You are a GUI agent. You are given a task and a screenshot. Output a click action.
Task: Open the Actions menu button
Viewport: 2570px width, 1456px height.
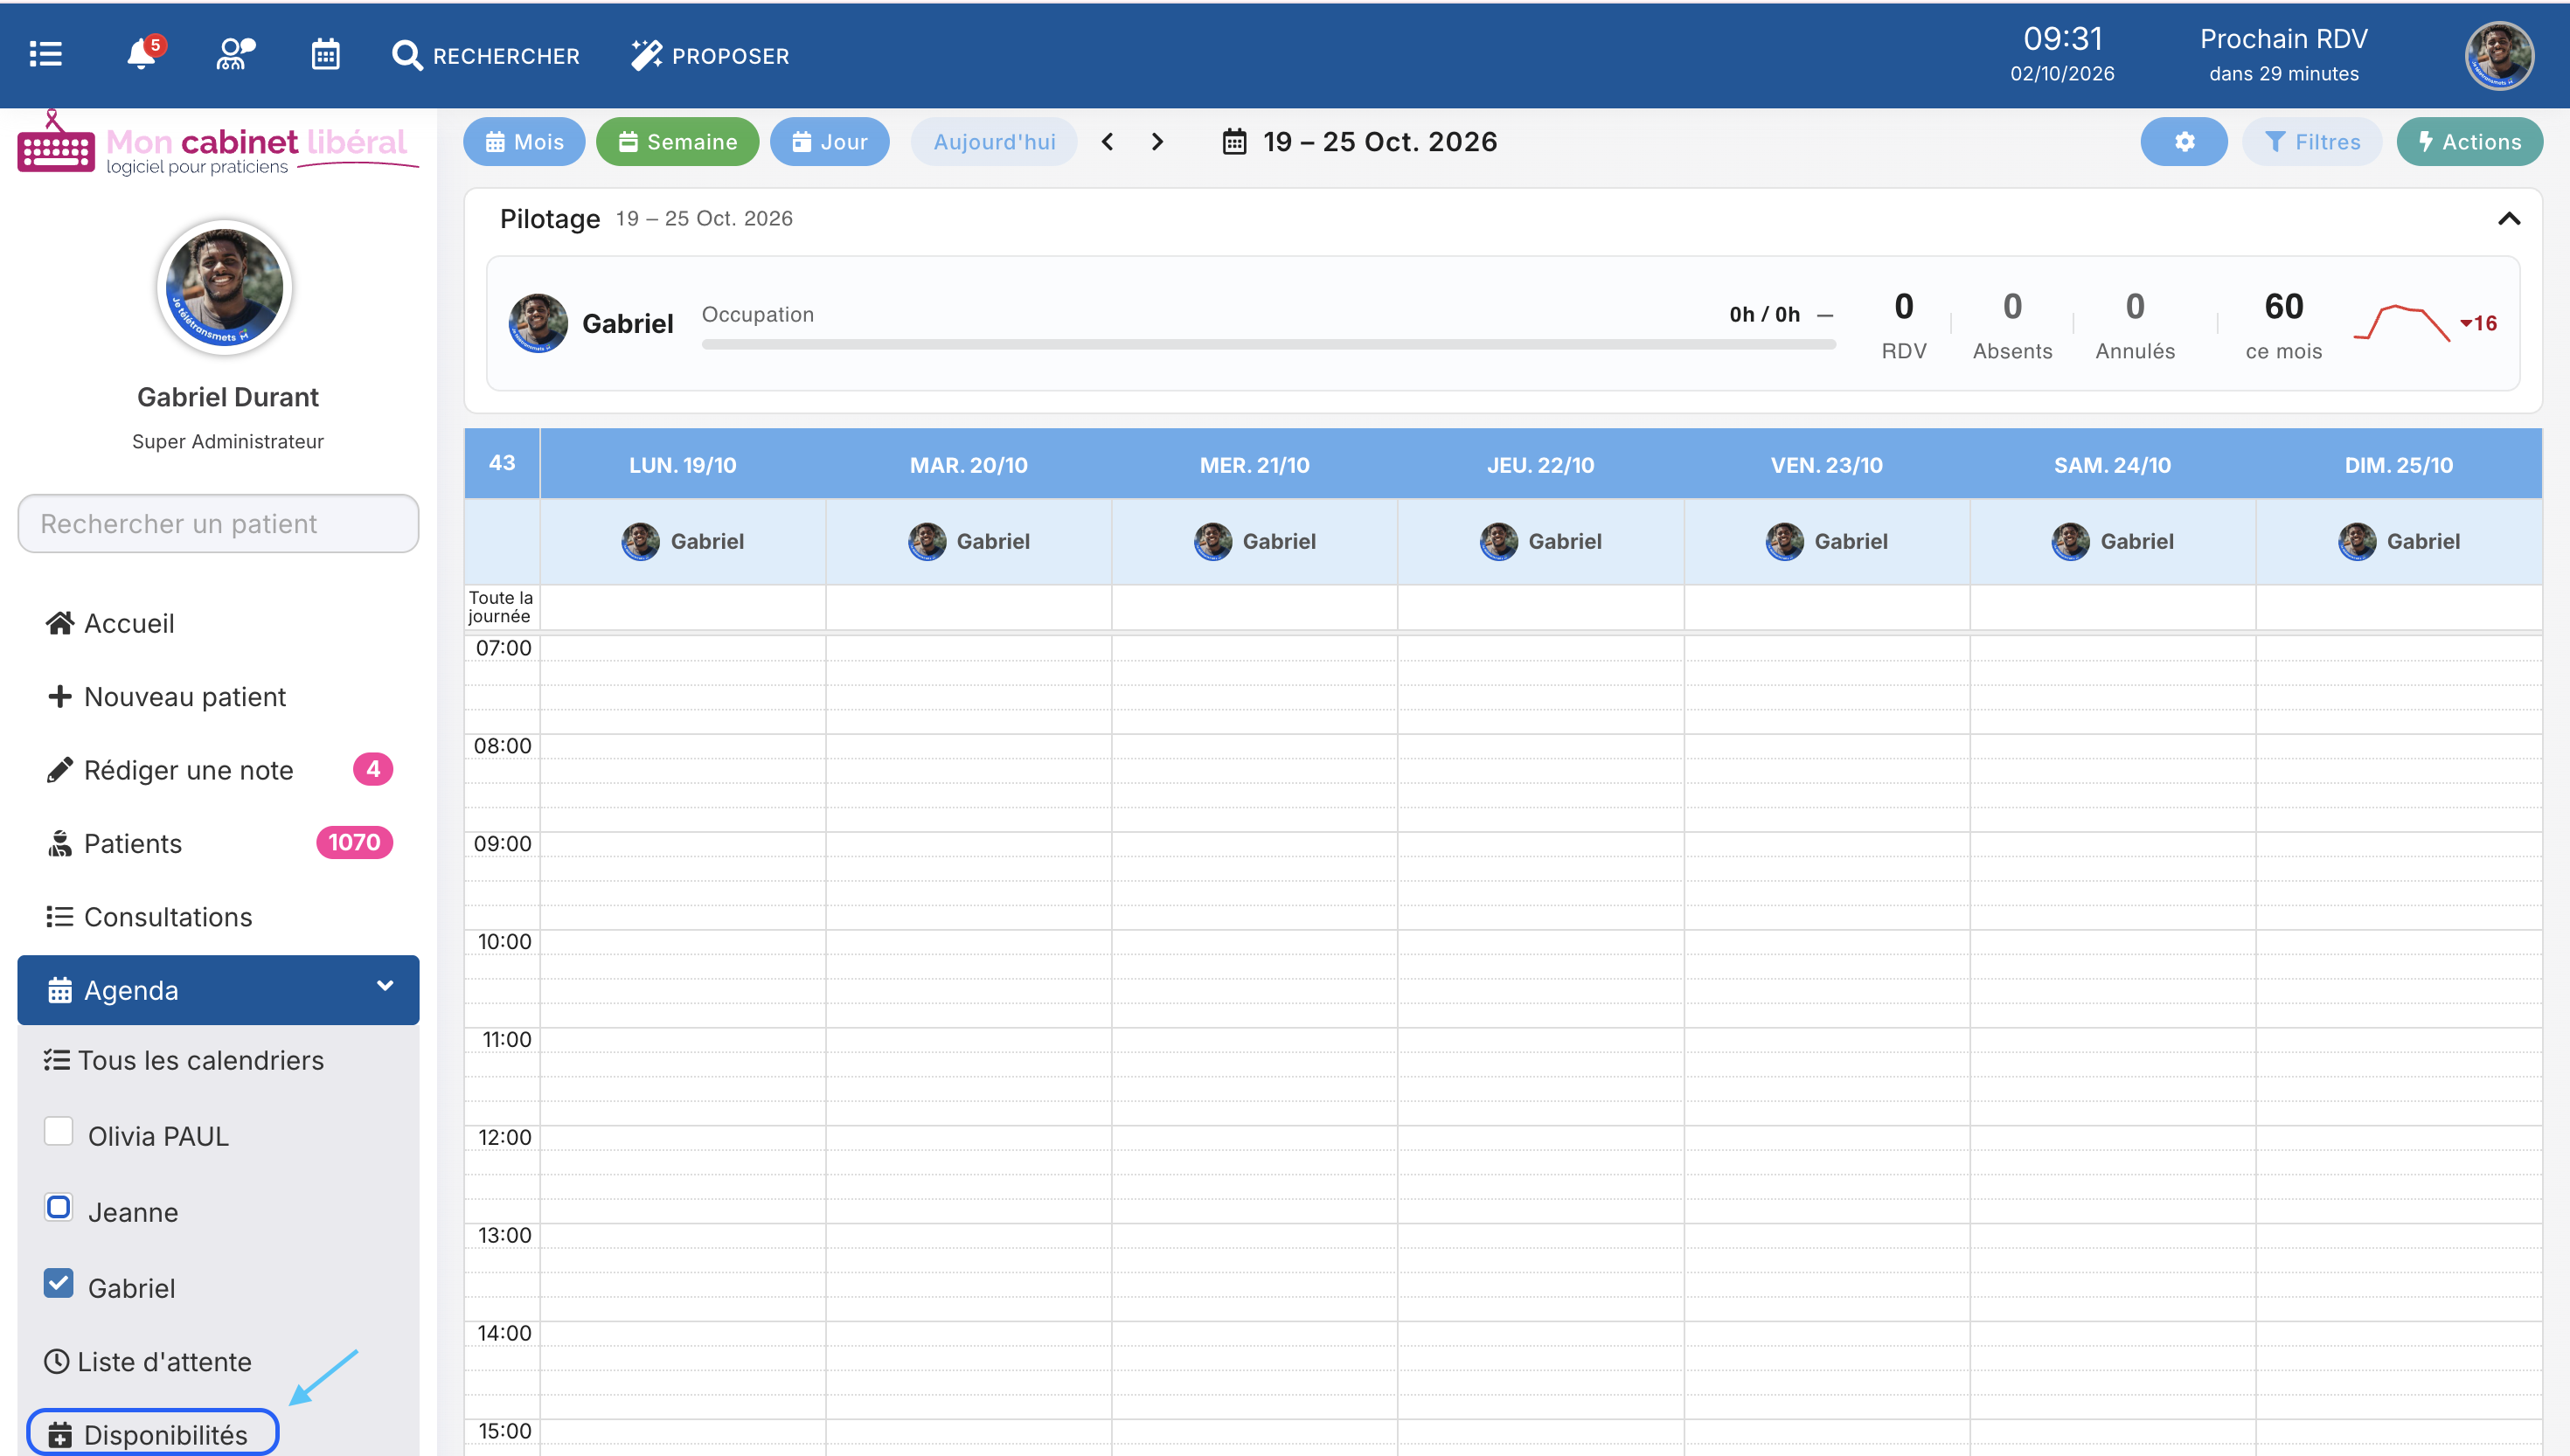tap(2470, 142)
